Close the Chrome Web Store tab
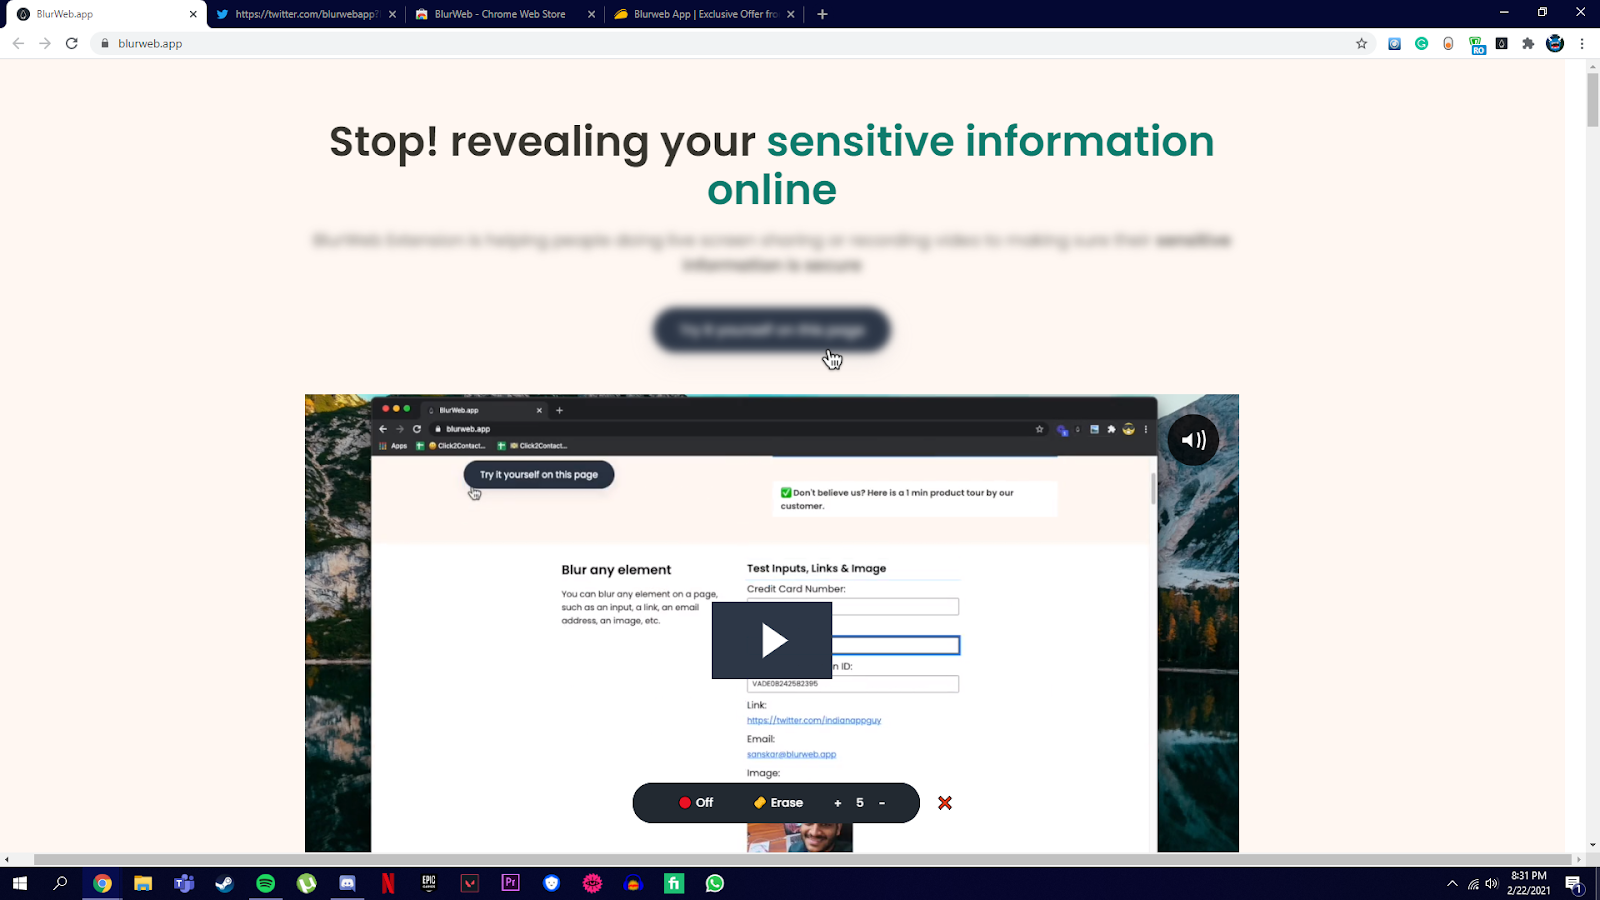This screenshot has width=1600, height=900. (592, 14)
